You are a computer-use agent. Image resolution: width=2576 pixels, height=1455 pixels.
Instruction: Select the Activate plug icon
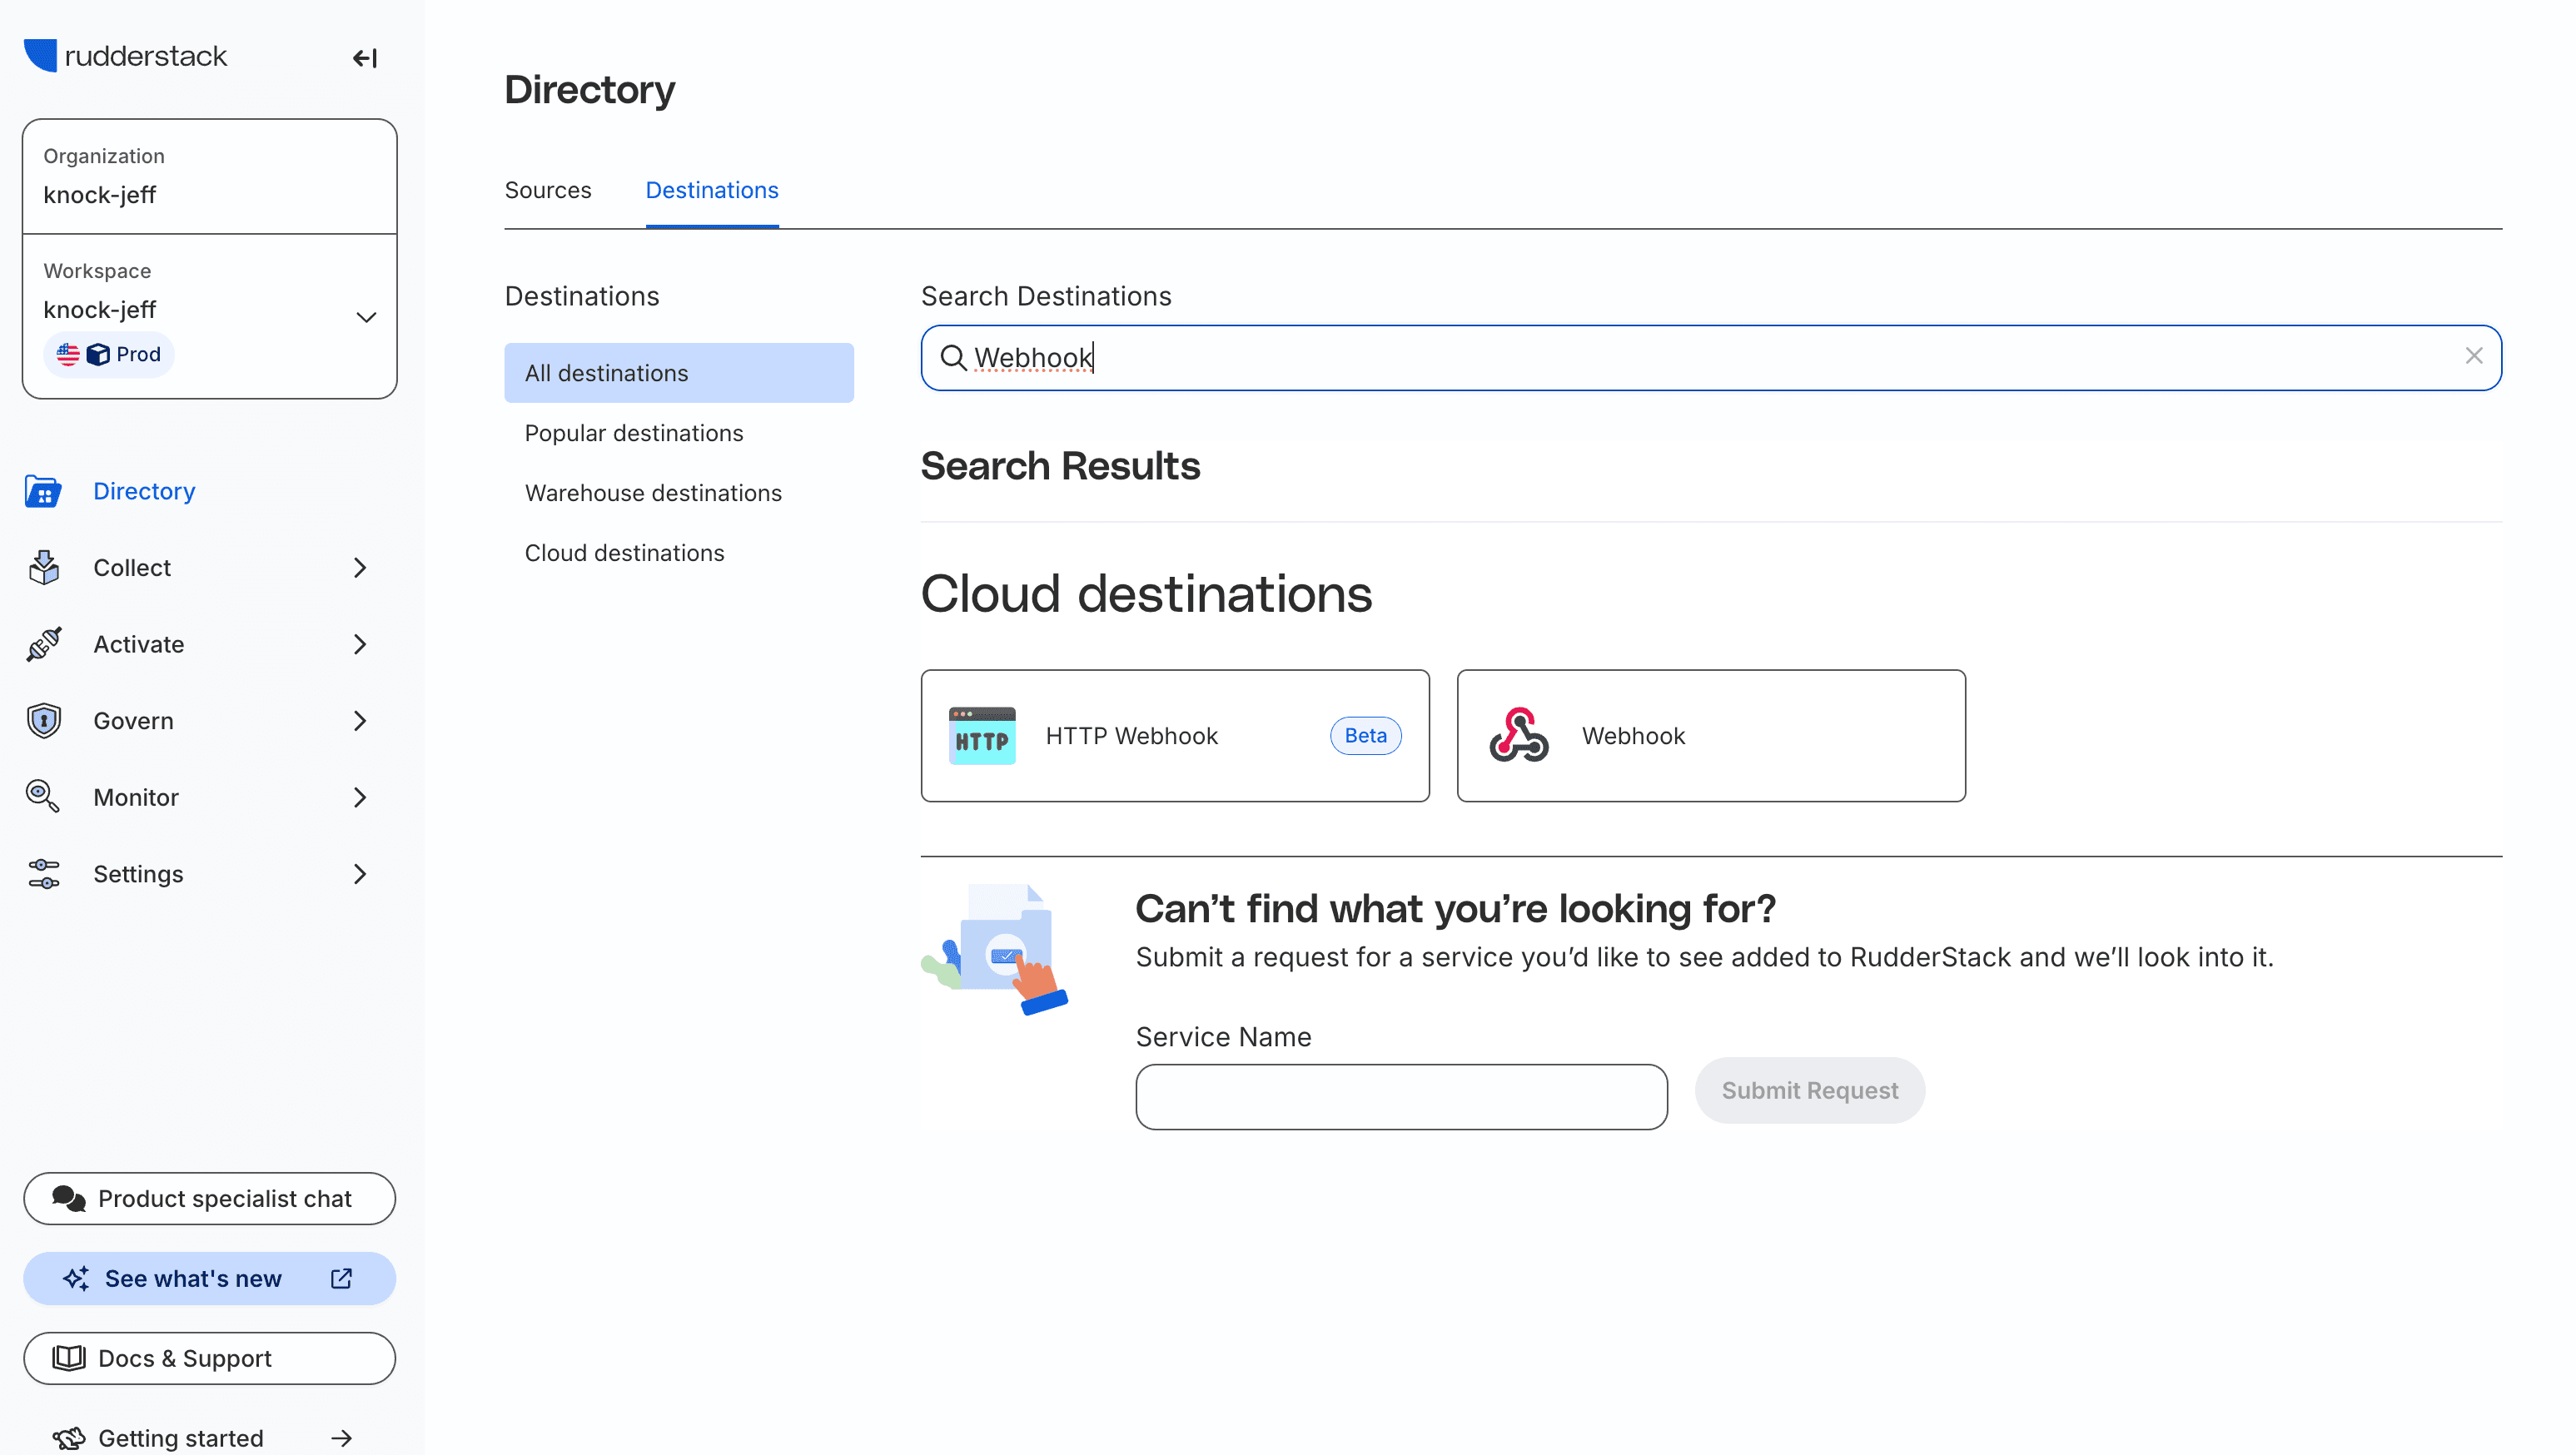coord(42,644)
